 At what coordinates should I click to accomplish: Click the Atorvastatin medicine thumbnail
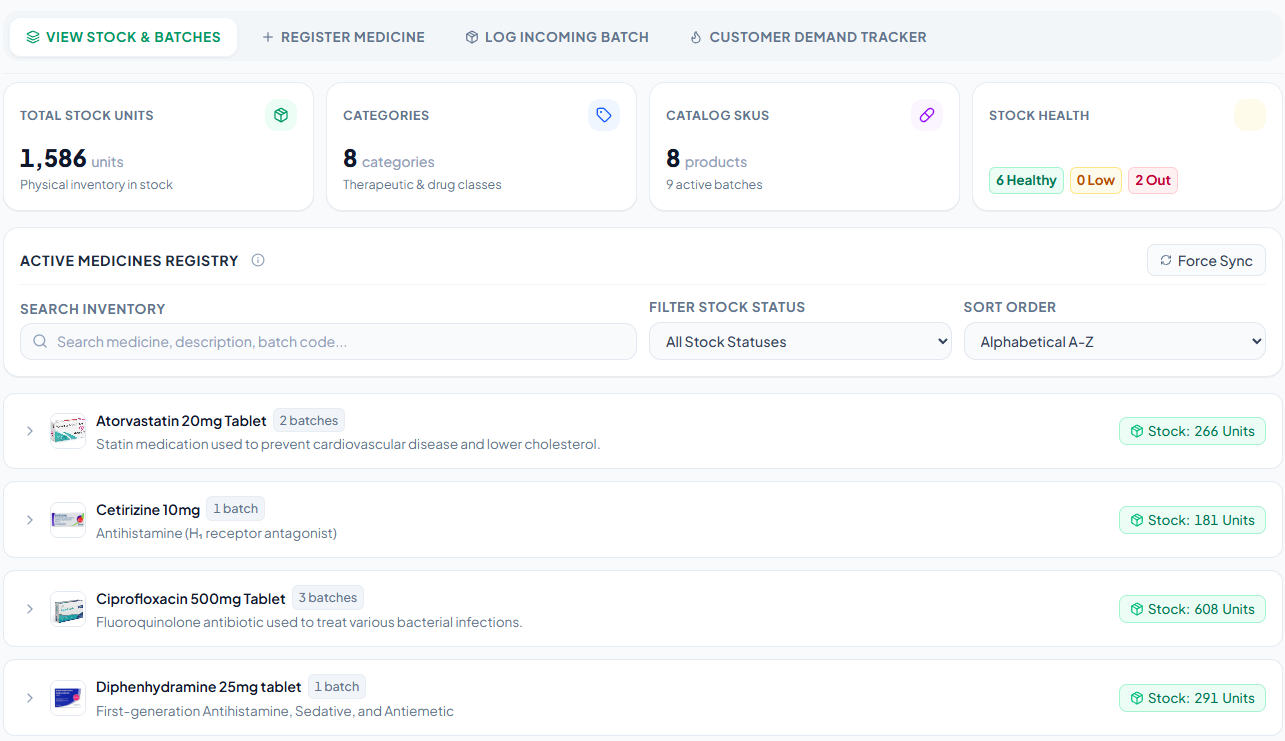(68, 431)
